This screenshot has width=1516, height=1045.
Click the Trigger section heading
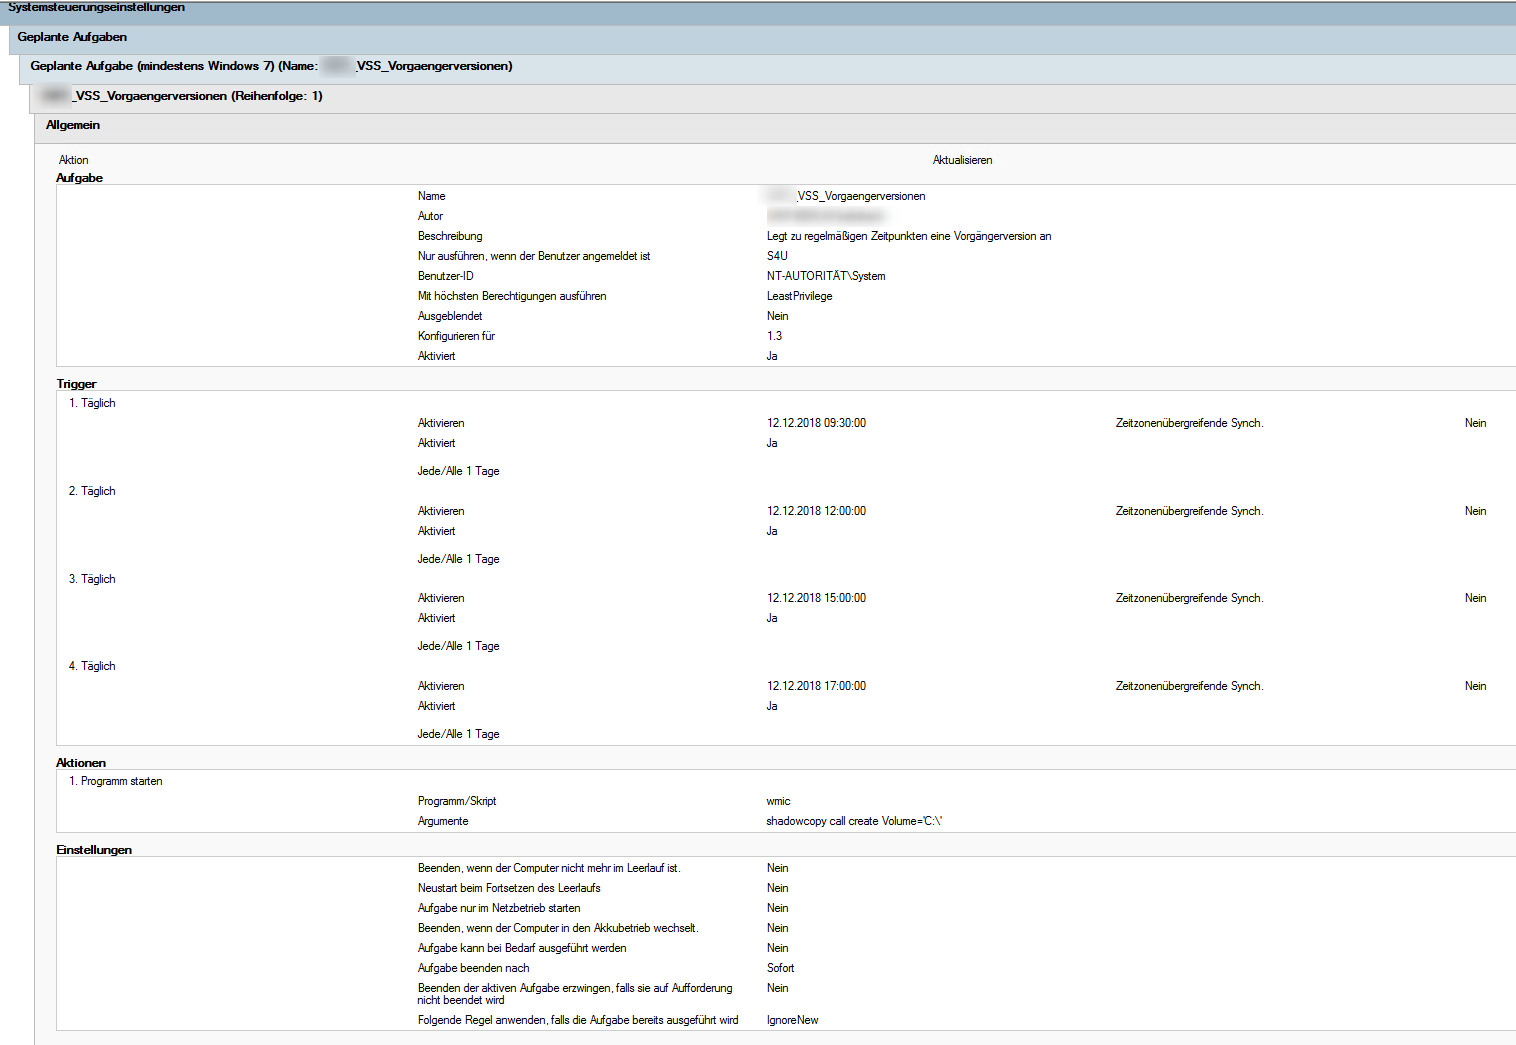click(x=76, y=384)
